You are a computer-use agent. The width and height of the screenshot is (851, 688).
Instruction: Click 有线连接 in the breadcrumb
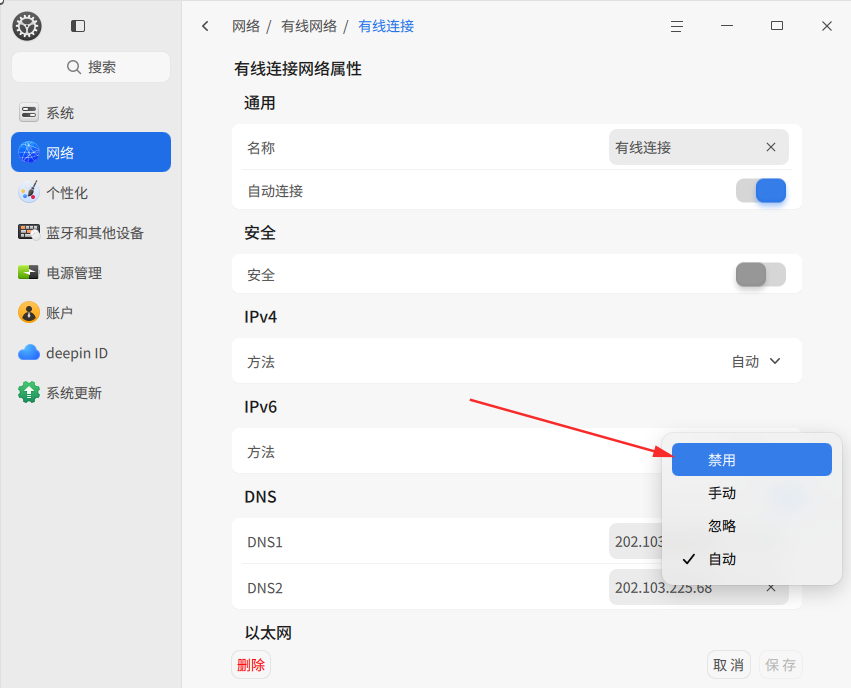386,26
